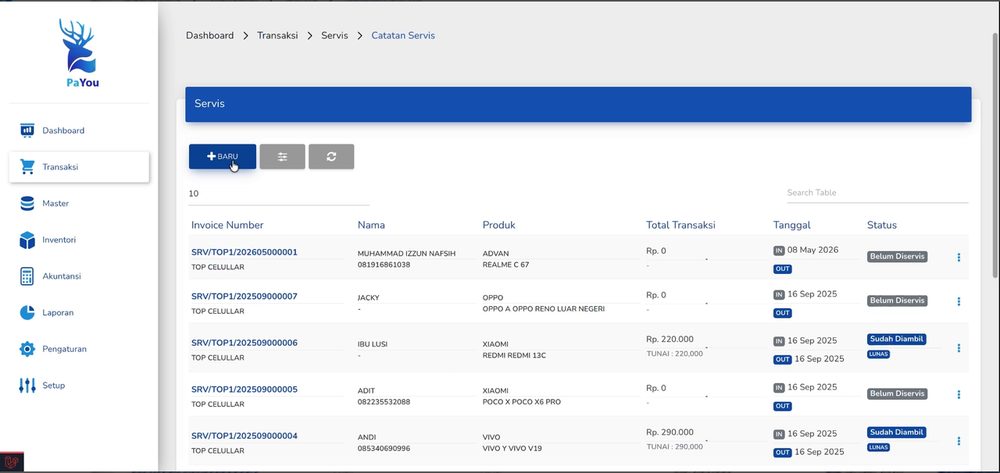
Task: Click the IN badge for 08 May 2026
Action: 779,251
